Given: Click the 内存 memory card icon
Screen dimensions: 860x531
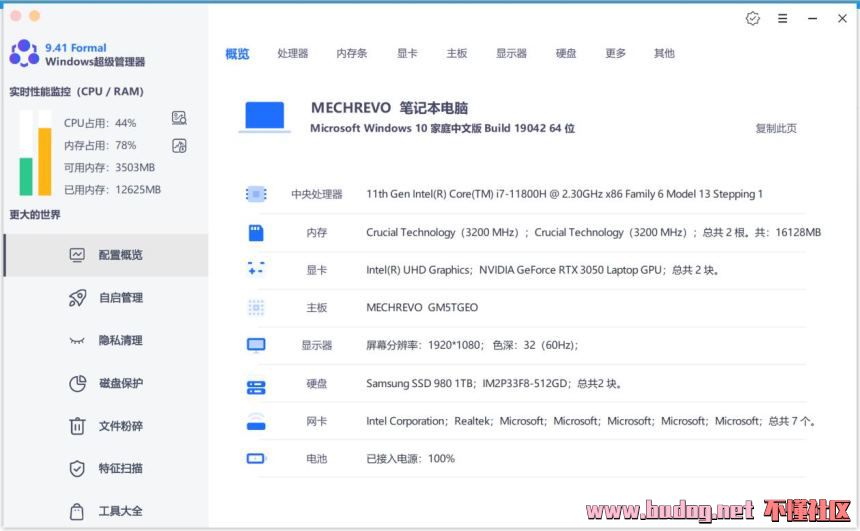Looking at the screenshot, I should coord(256,233).
